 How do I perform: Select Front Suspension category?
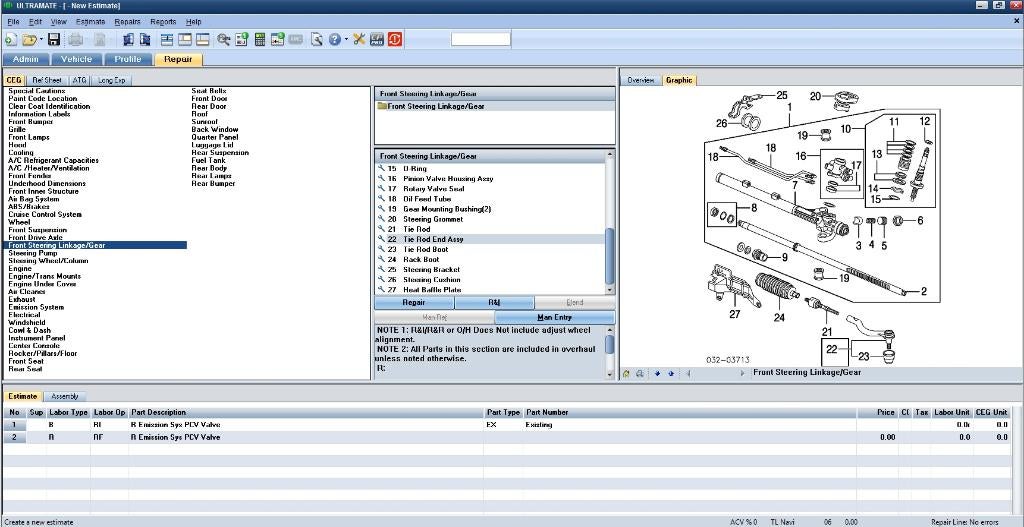[37, 230]
